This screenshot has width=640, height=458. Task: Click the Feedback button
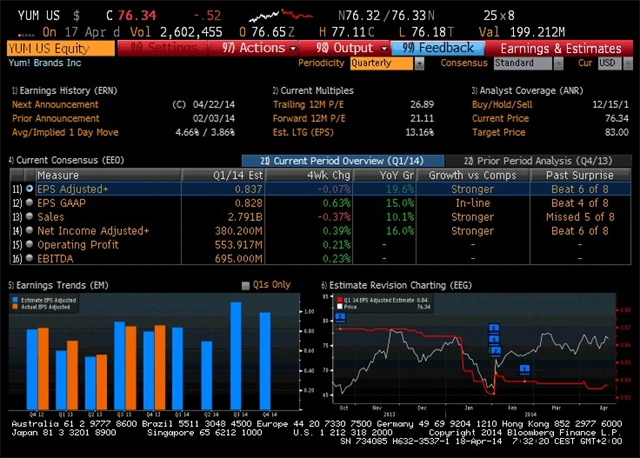(x=438, y=47)
